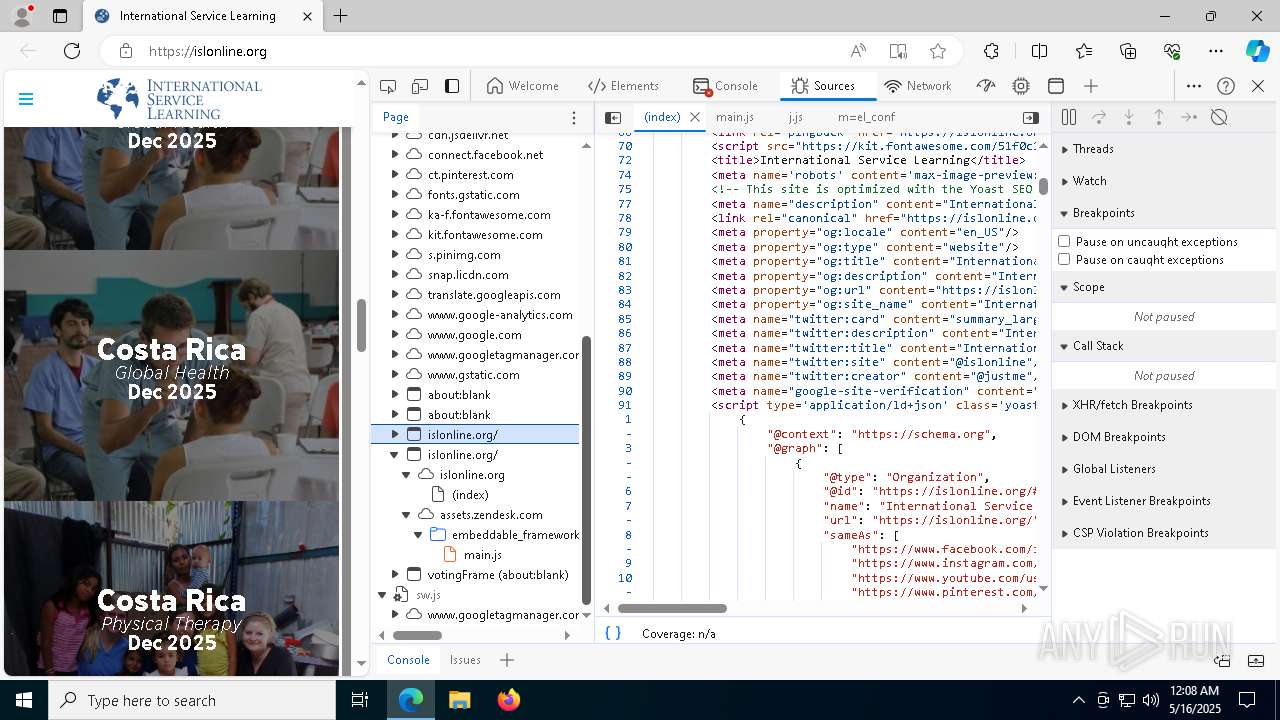Refresh the page
The image size is (1280, 720).
pos(72,51)
